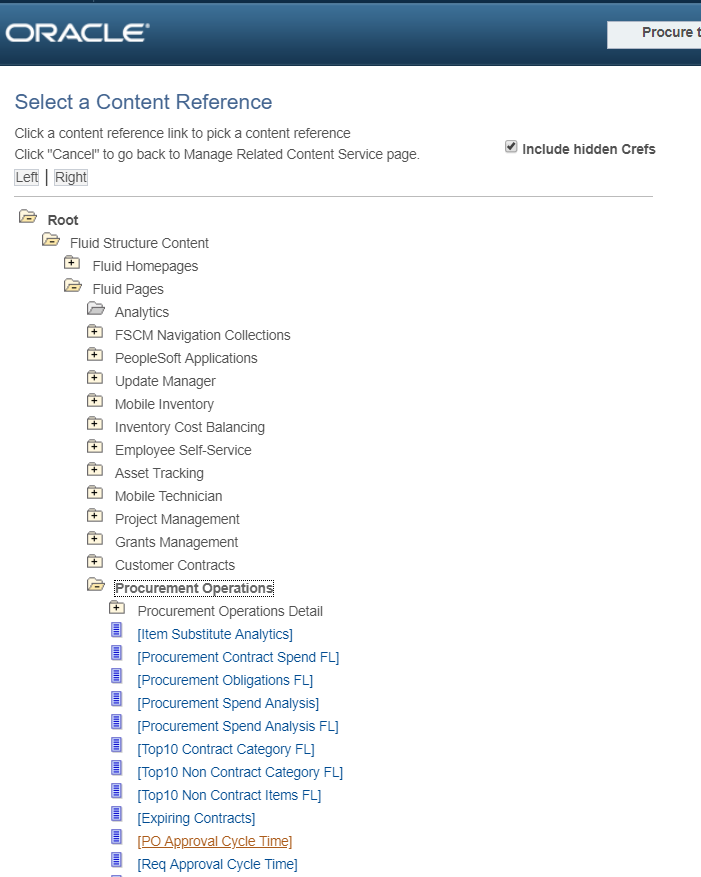This screenshot has height=877, width=701.
Task: Click the Req Approval Cycle Time document icon
Action: coord(116,860)
